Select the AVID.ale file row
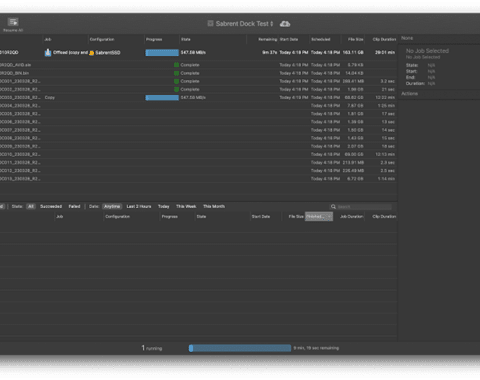Screen dimensions: 480x380 198,65
